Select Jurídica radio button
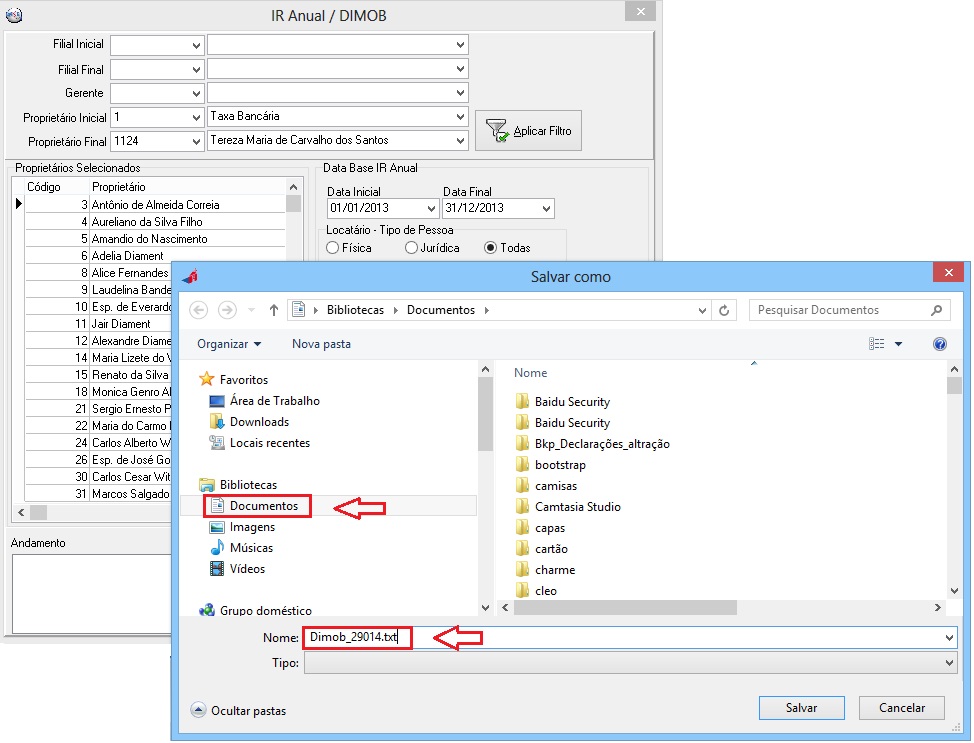 [411, 248]
